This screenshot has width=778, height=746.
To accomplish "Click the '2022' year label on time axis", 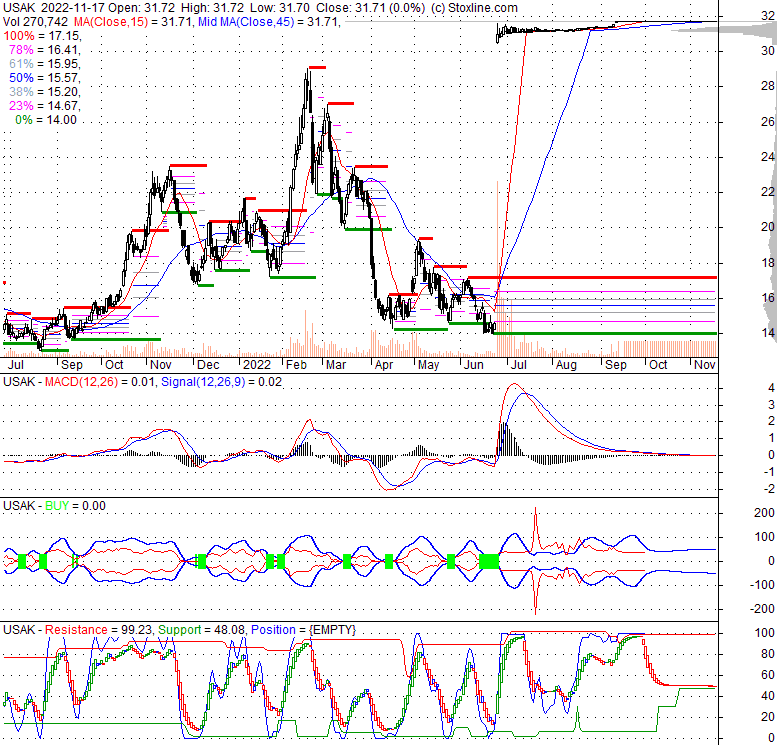I will point(257,365).
